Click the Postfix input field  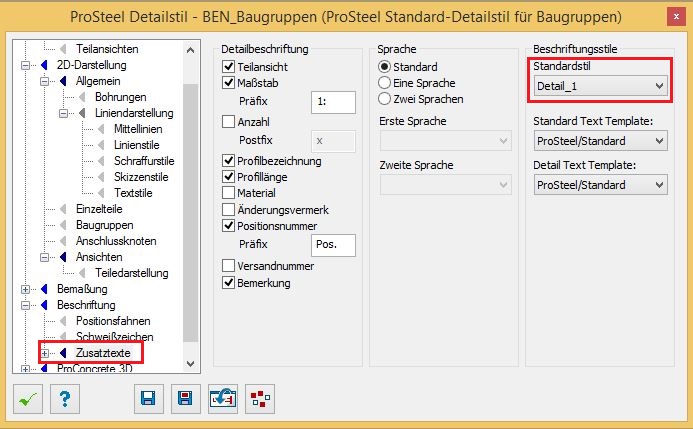(333, 141)
